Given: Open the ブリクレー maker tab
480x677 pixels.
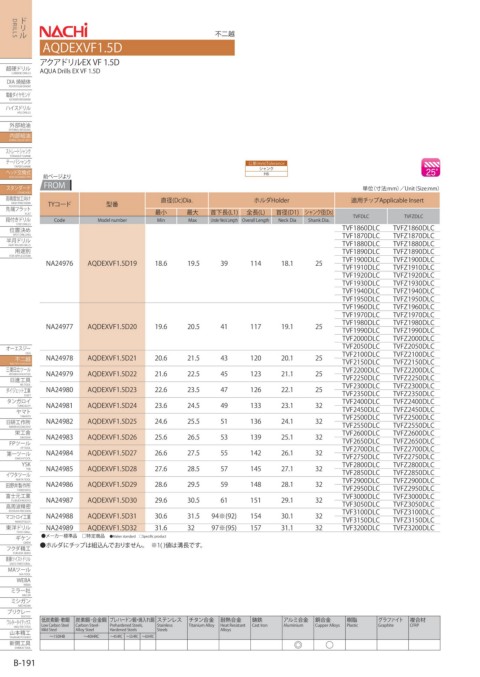Looking at the screenshot, I should click(16, 613).
